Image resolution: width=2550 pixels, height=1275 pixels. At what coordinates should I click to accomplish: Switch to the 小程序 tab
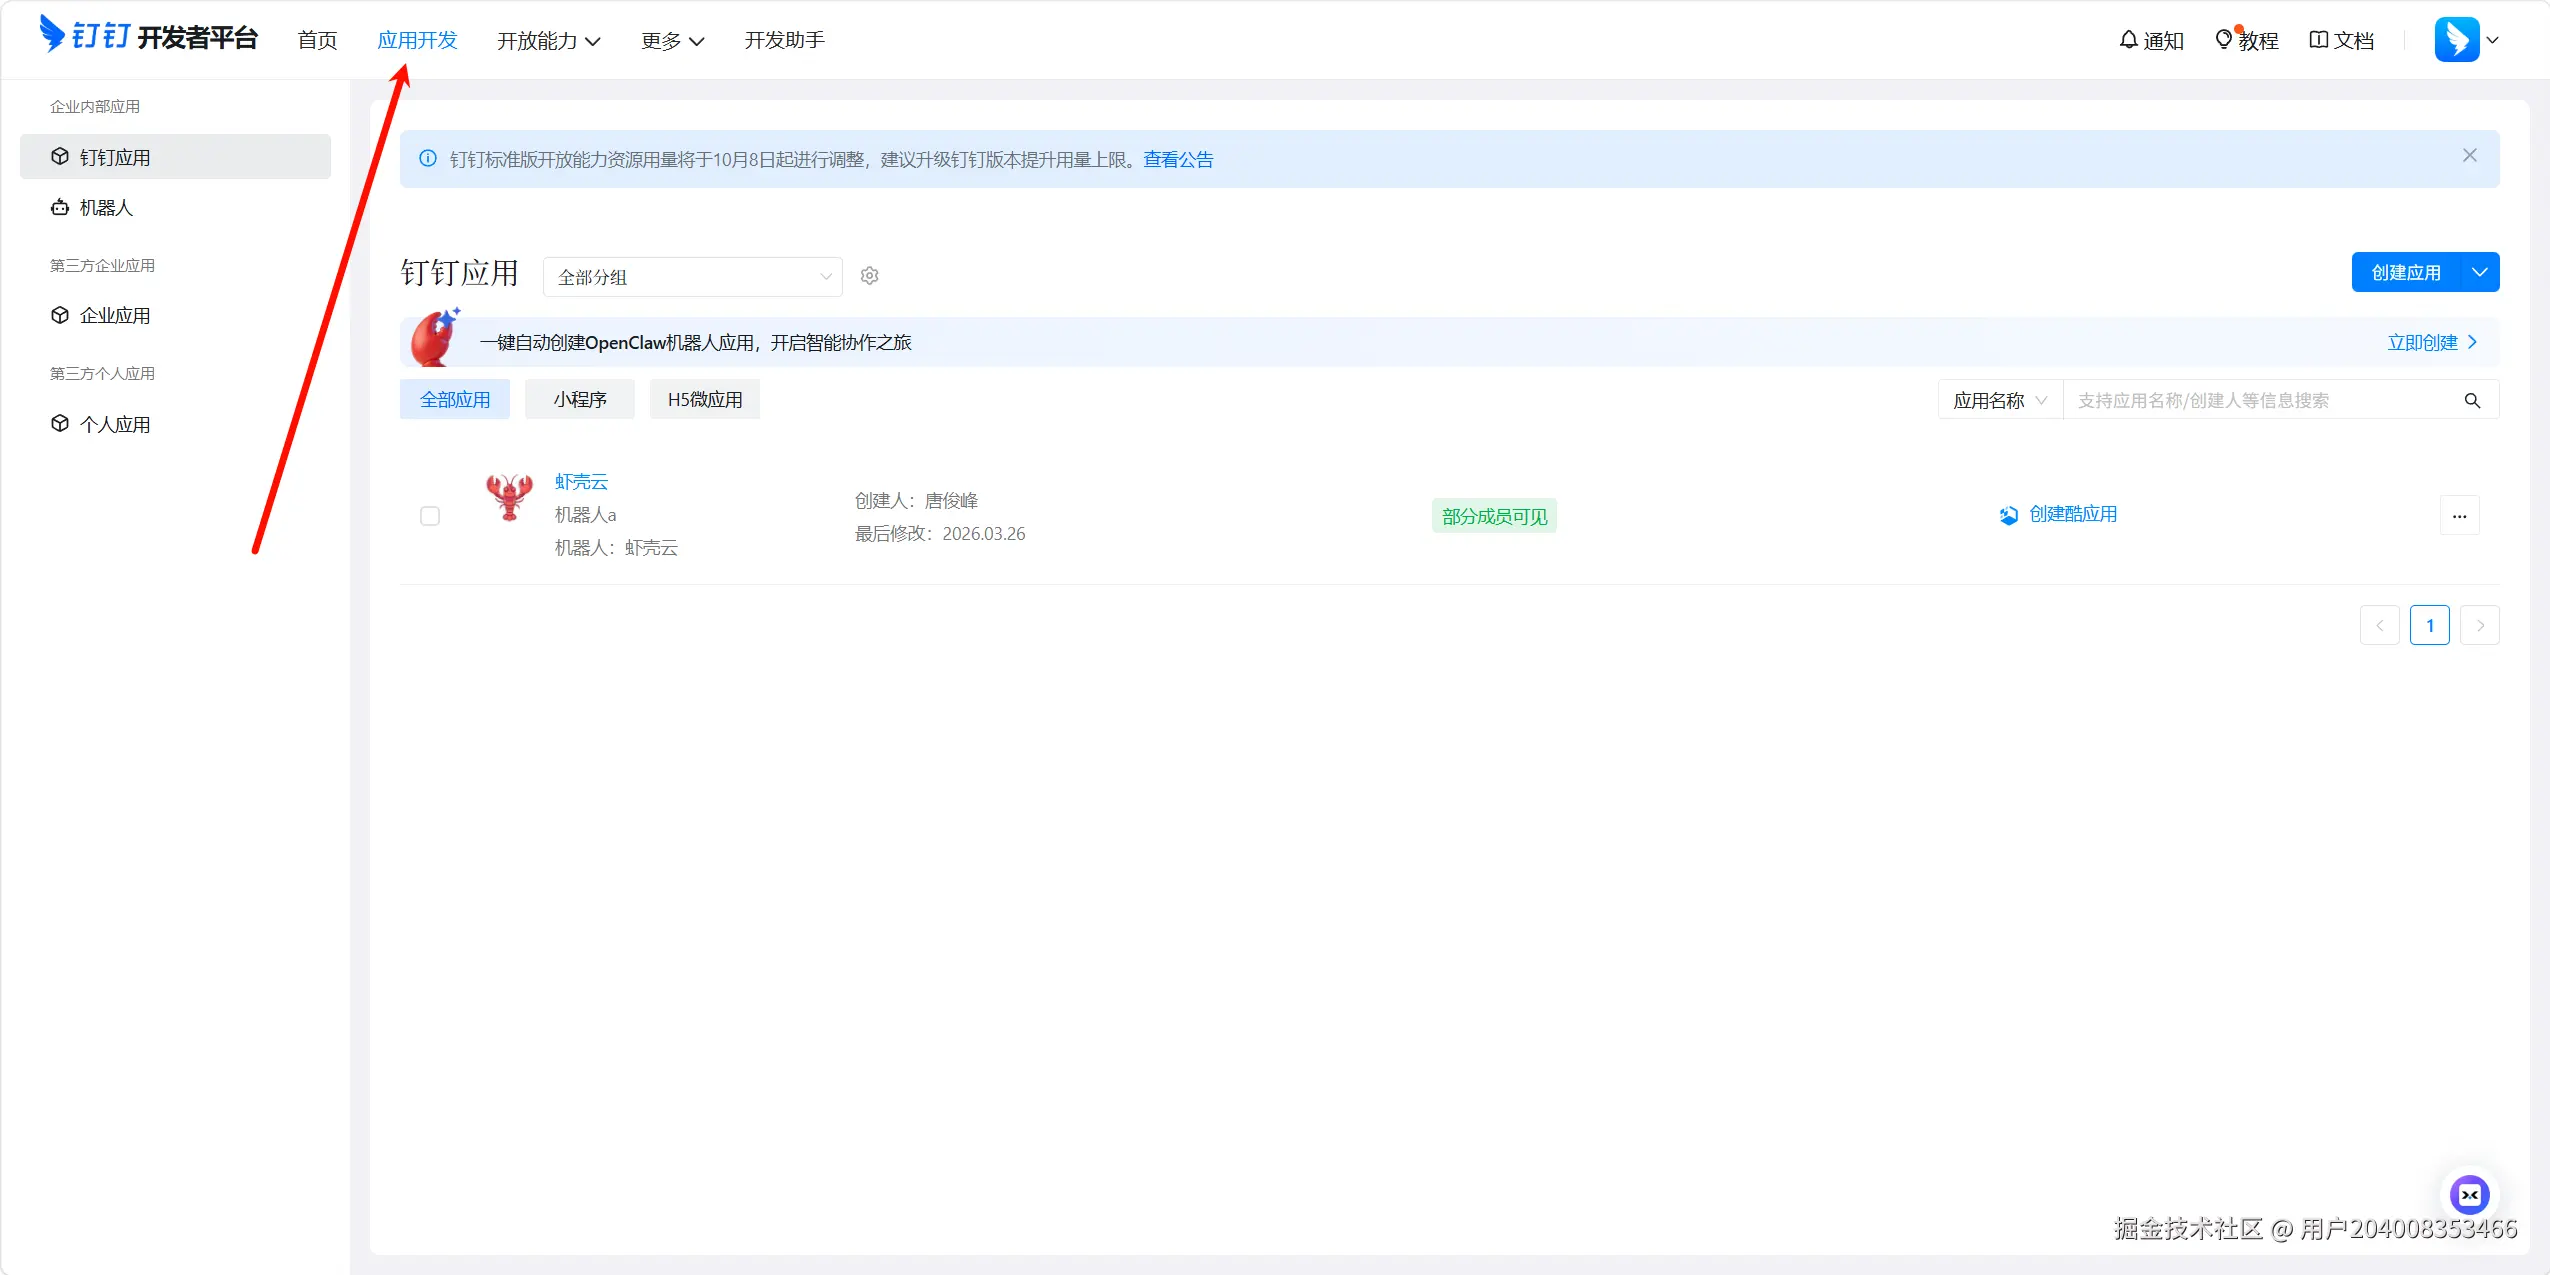[580, 399]
